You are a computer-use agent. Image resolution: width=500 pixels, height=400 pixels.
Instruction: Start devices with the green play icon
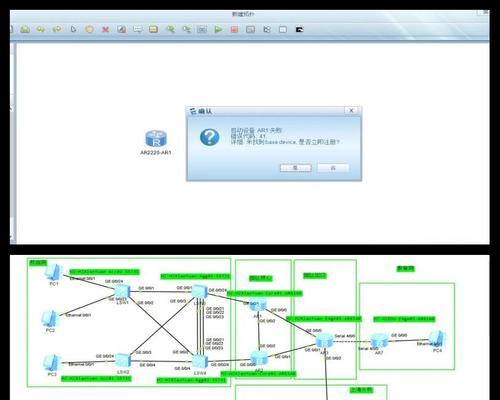[x=218, y=30]
